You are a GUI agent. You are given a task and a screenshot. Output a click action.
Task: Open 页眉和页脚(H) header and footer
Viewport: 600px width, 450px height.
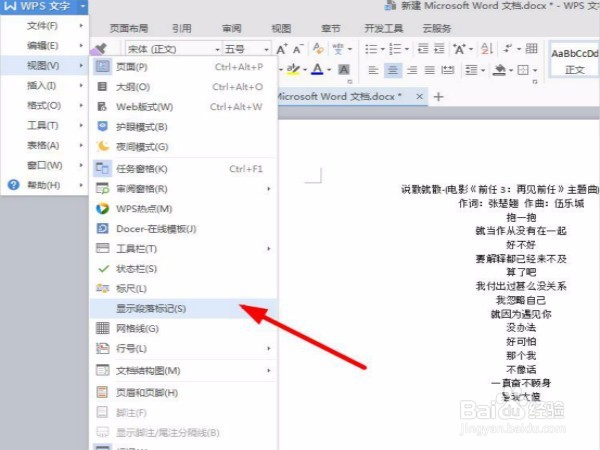(183, 393)
